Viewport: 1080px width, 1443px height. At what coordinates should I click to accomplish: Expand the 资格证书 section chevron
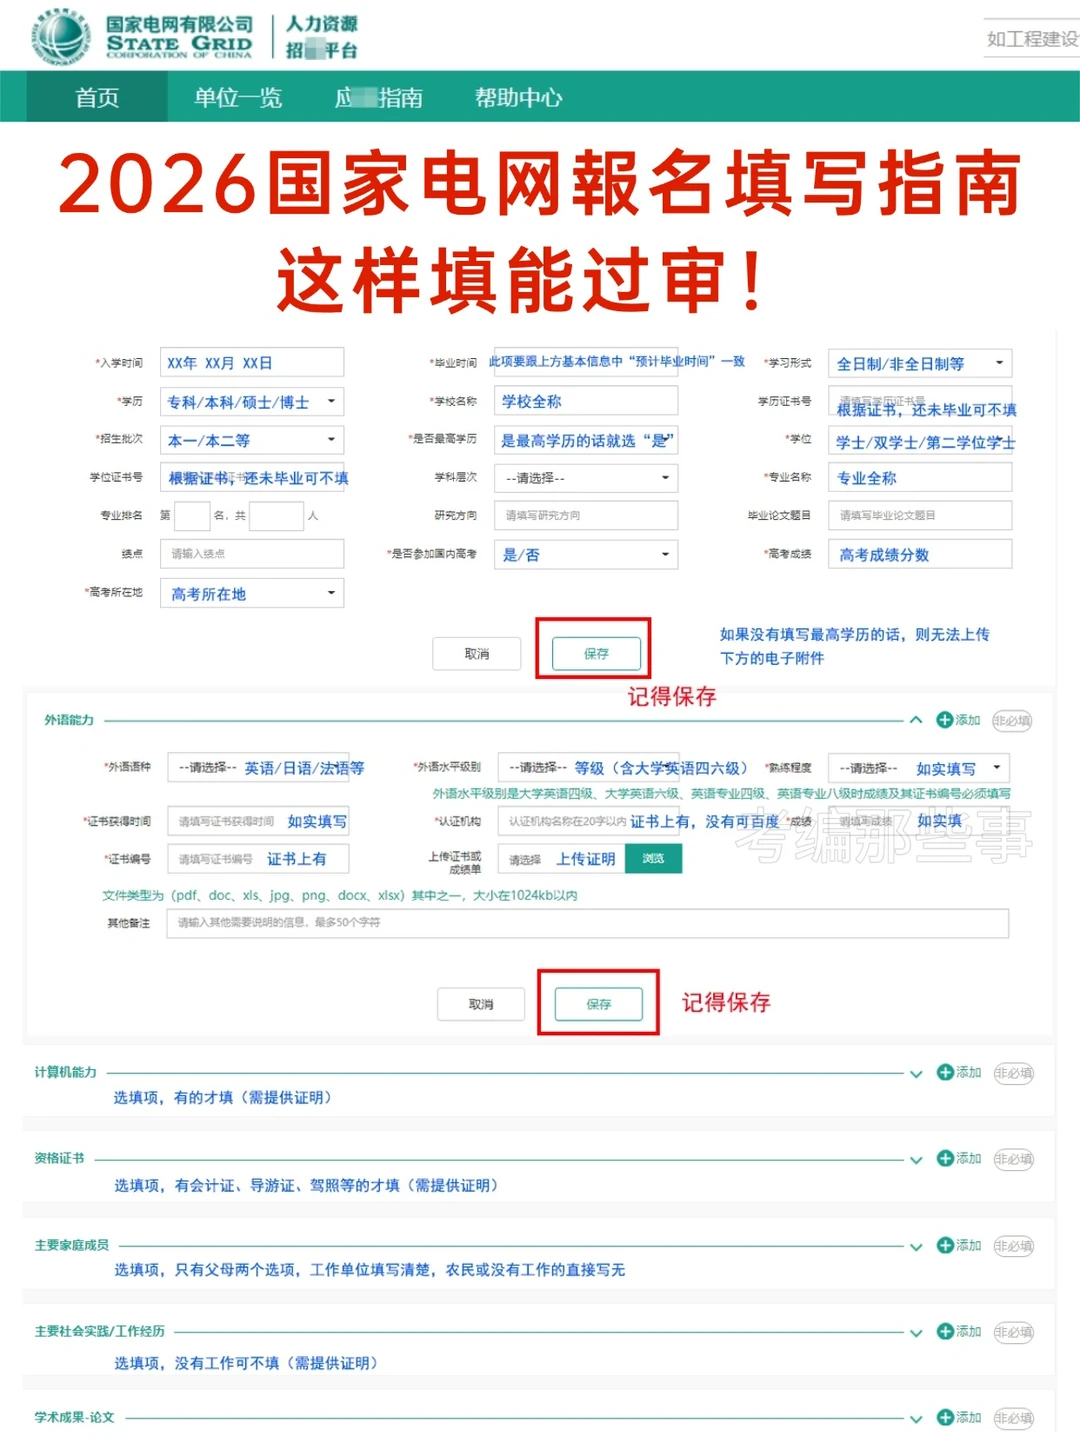[x=916, y=1160]
